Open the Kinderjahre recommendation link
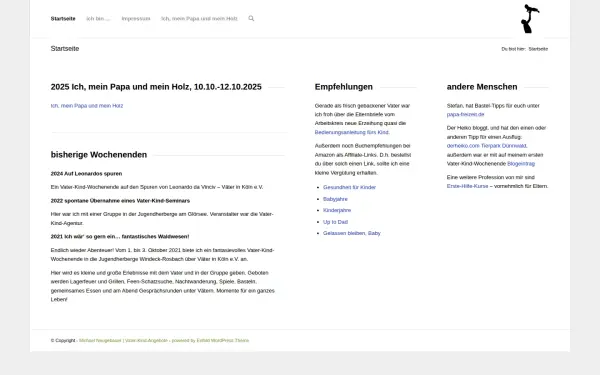The image size is (600, 375). [x=337, y=210]
